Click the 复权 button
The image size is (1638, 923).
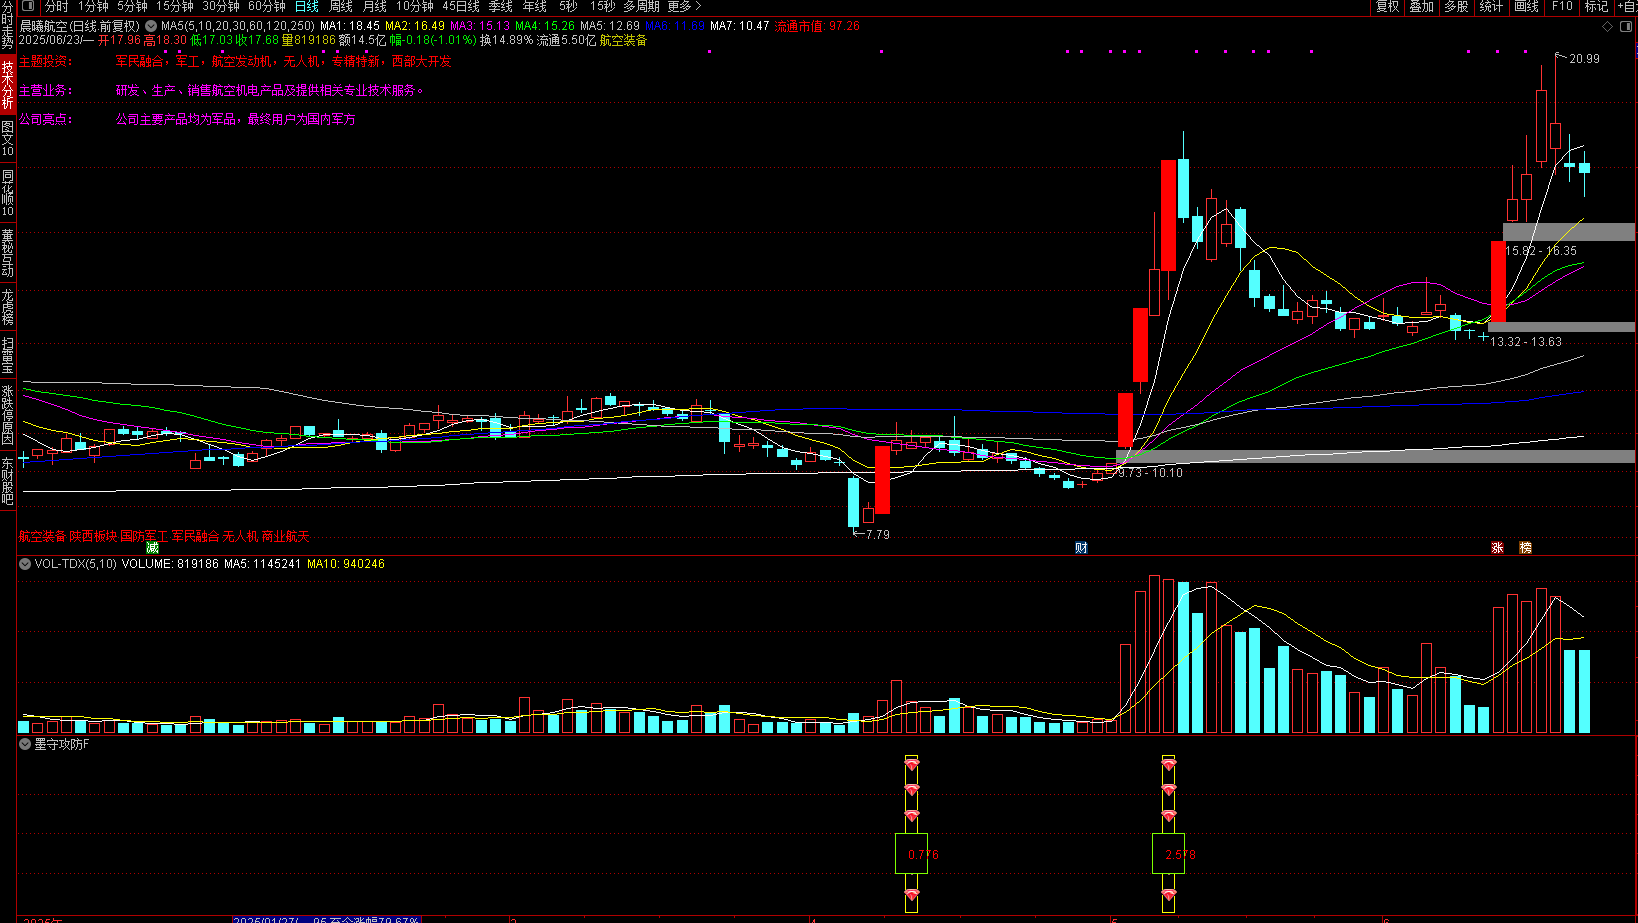coord(1388,6)
